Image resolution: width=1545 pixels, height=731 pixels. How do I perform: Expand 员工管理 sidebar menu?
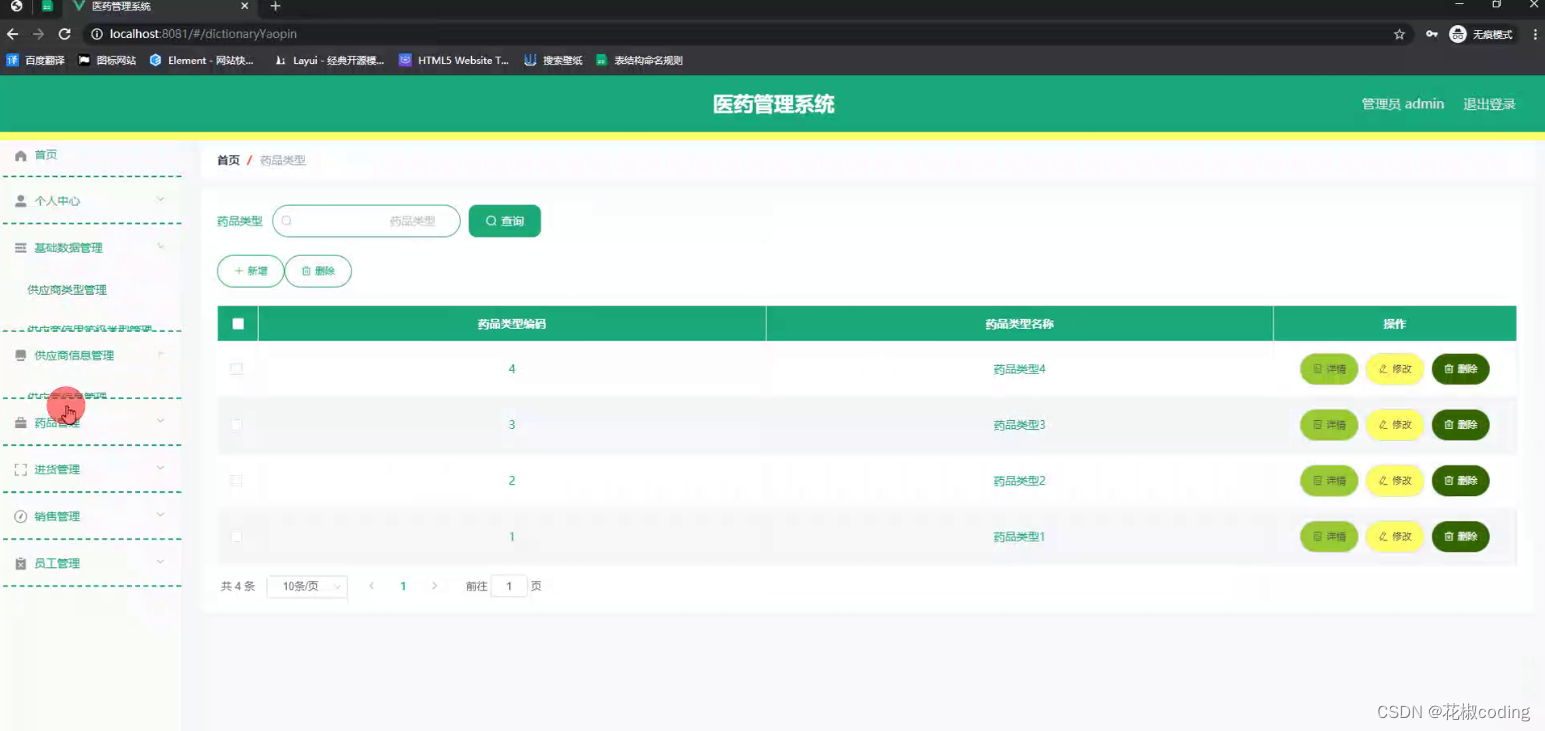91,563
